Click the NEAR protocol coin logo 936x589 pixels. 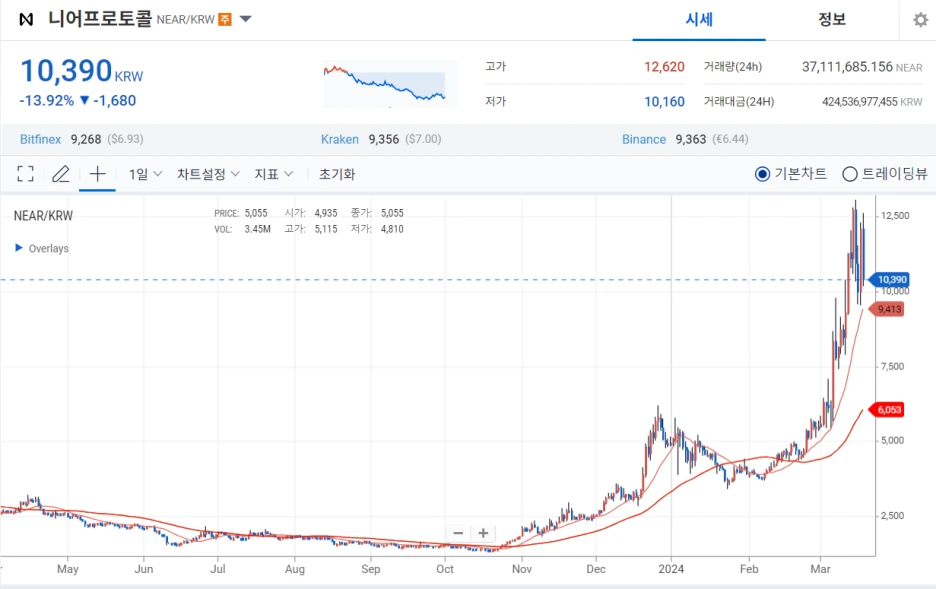click(x=26, y=20)
